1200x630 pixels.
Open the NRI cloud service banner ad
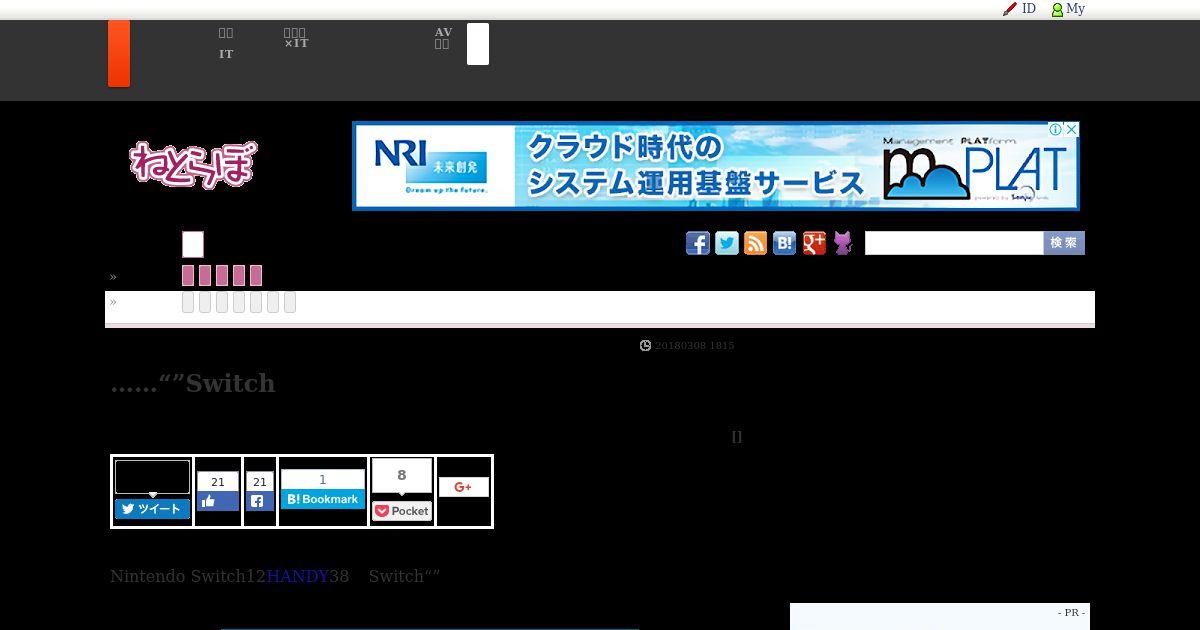pos(716,166)
